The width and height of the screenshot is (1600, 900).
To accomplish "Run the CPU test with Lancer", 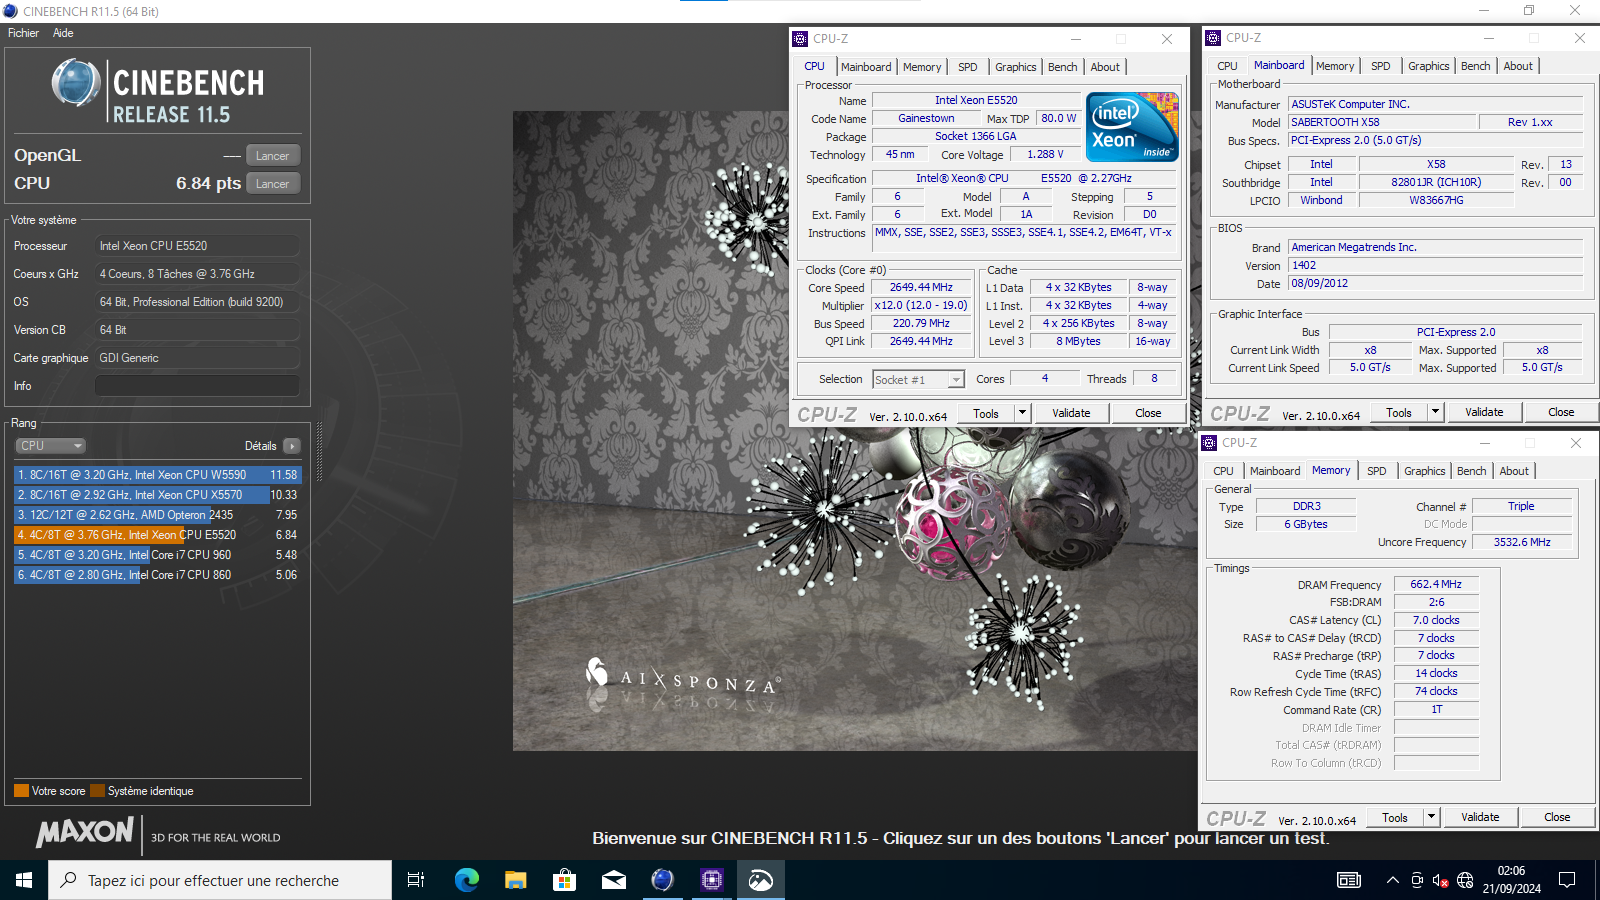I will 272,184.
